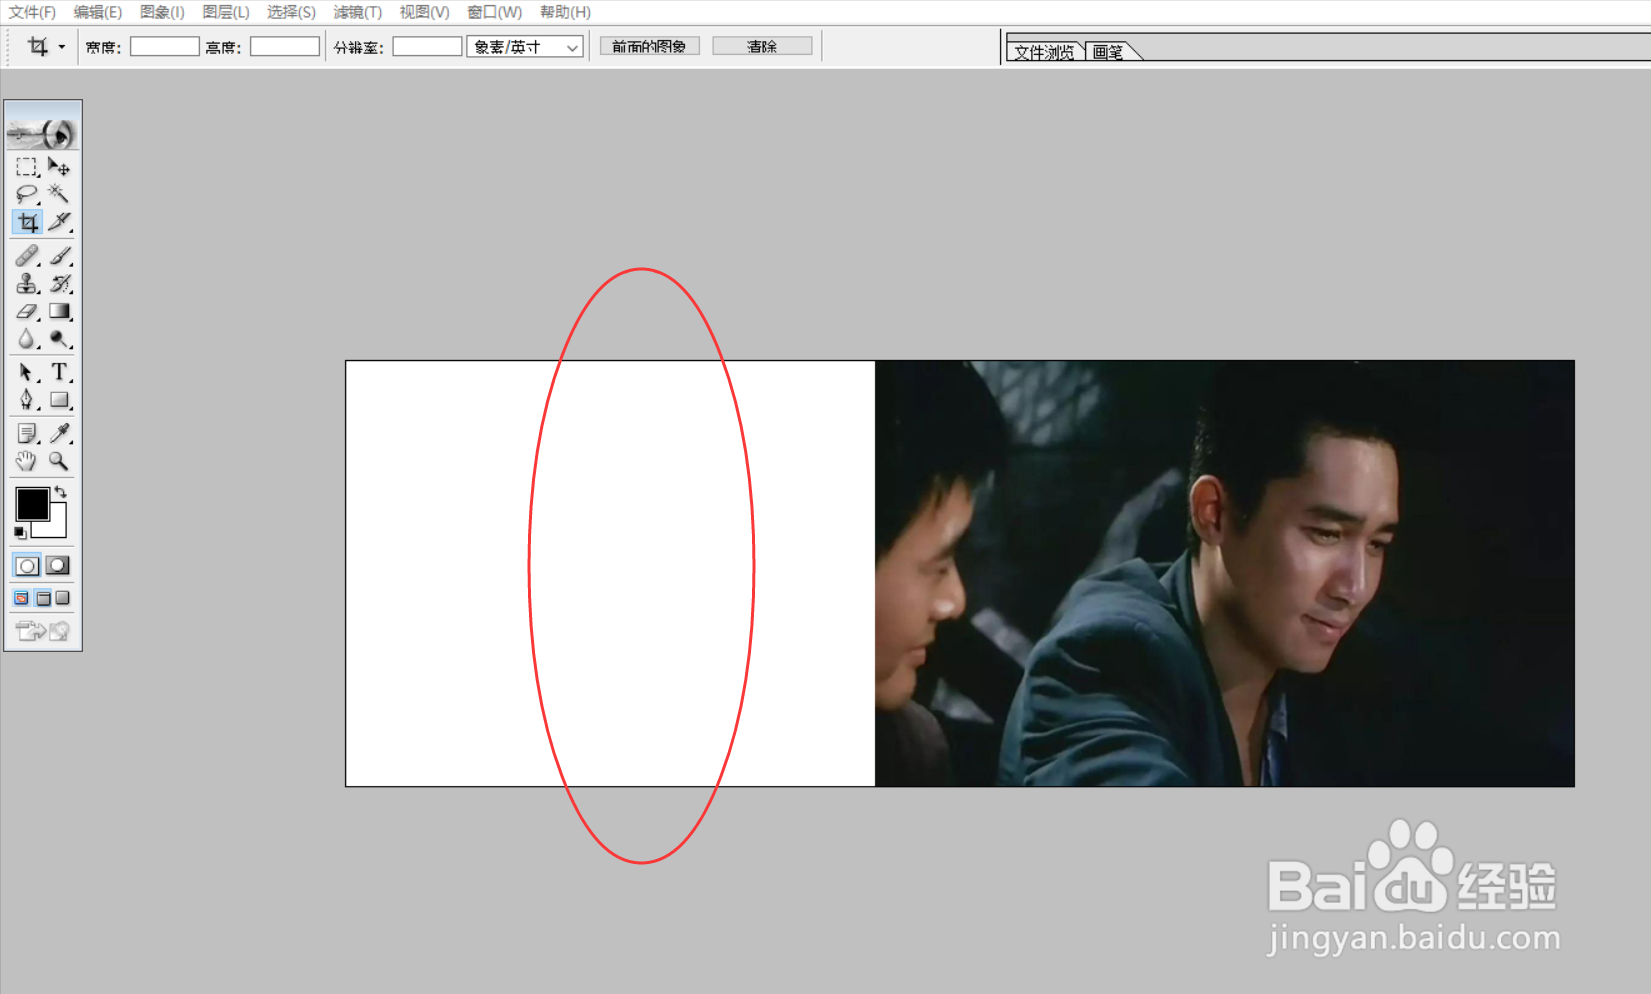Select the Slice tool
The width and height of the screenshot is (1651, 994).
[59, 222]
